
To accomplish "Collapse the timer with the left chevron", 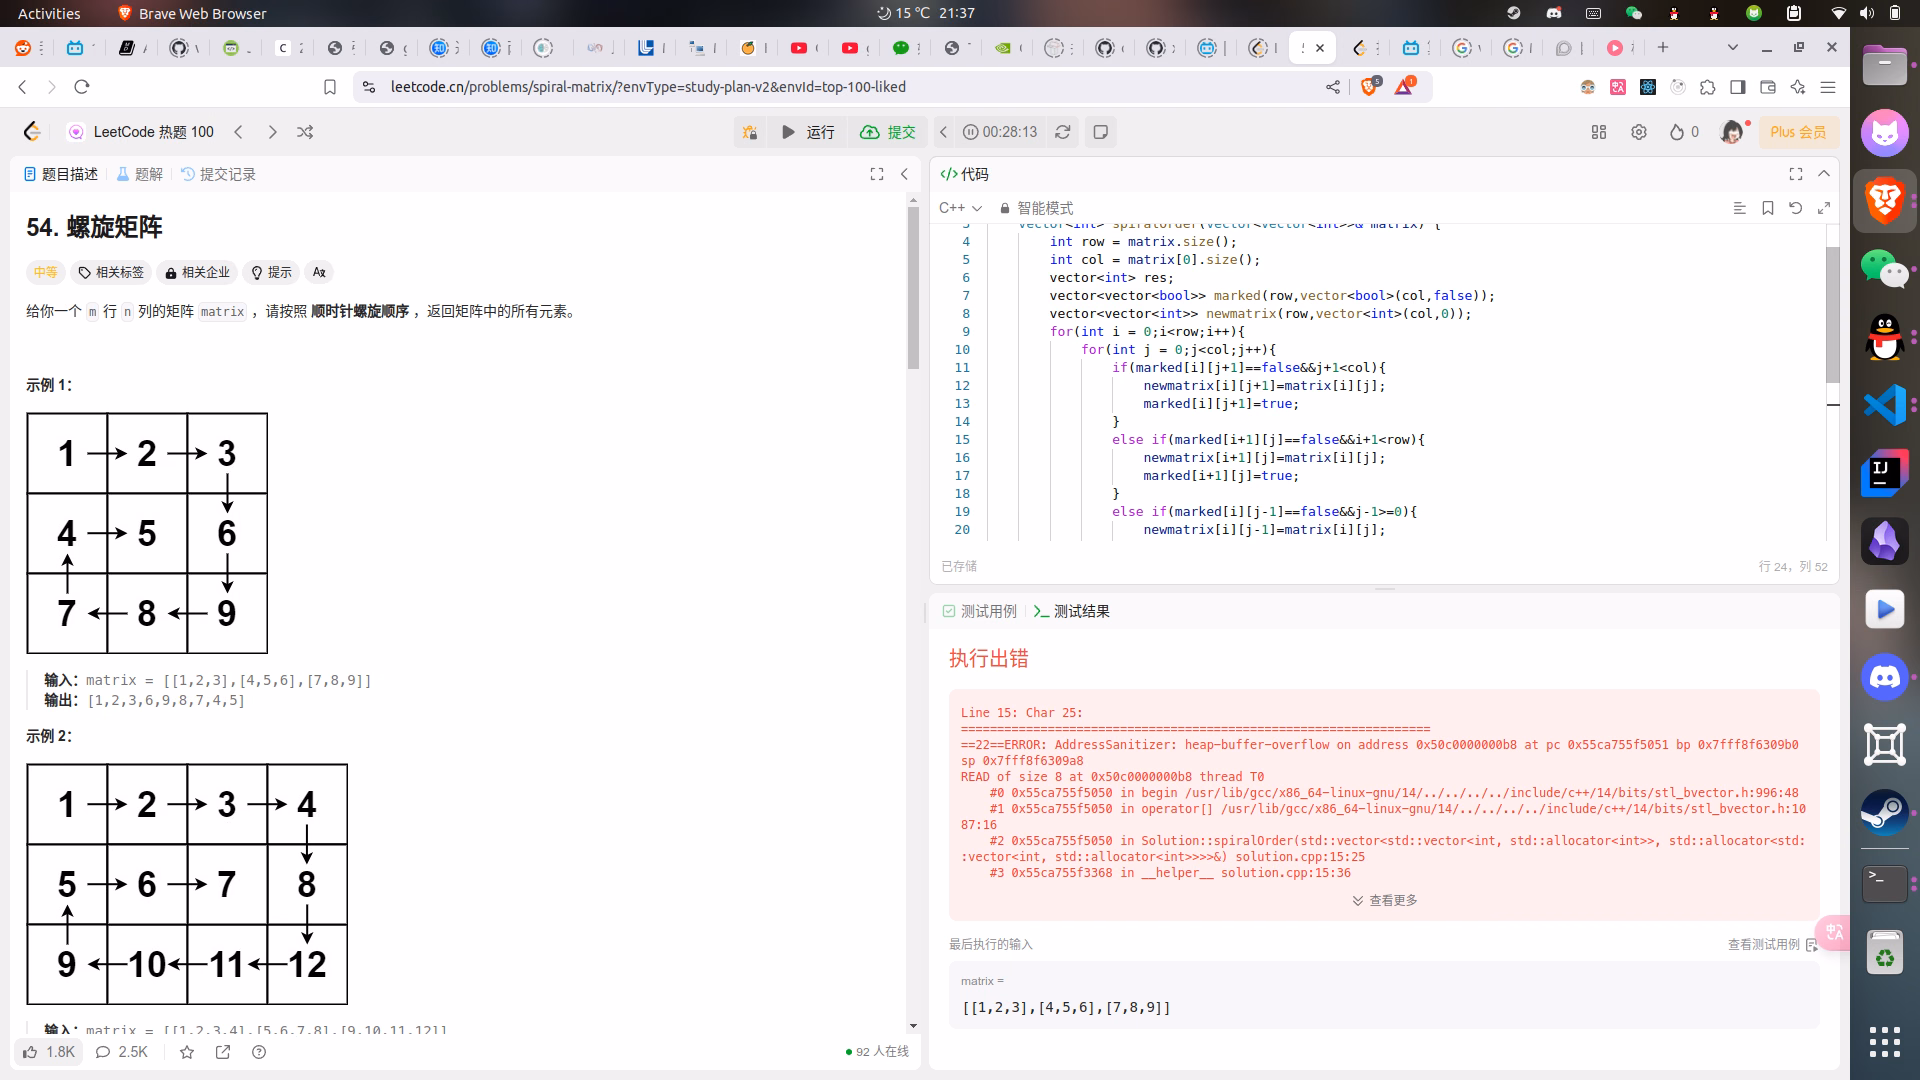I will click(x=943, y=132).
